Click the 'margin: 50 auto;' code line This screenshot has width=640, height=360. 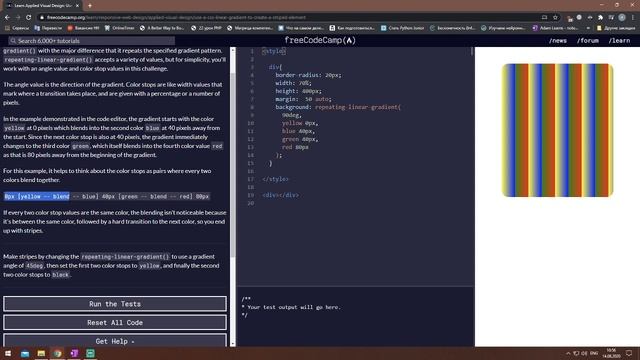click(303, 99)
